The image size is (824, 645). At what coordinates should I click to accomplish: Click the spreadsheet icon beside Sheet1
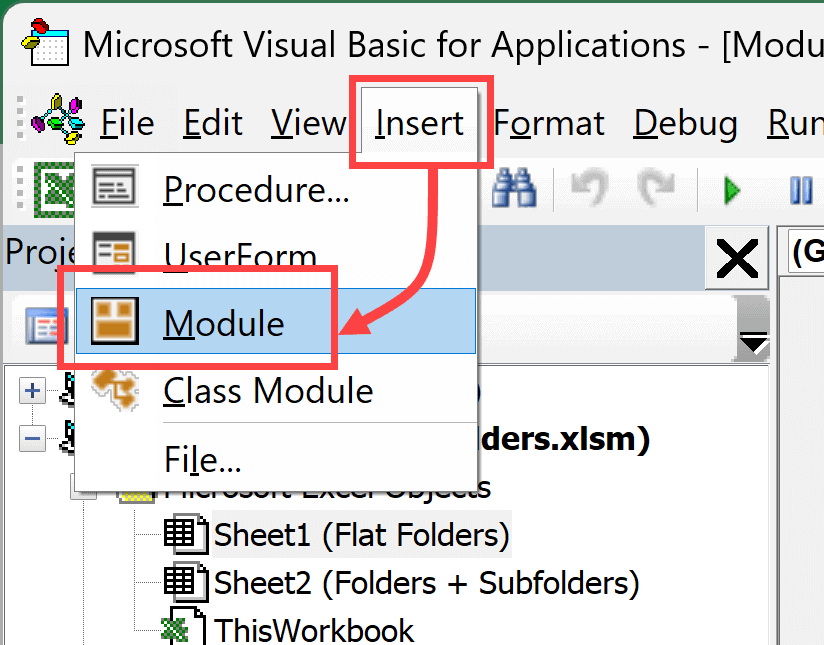(x=186, y=534)
